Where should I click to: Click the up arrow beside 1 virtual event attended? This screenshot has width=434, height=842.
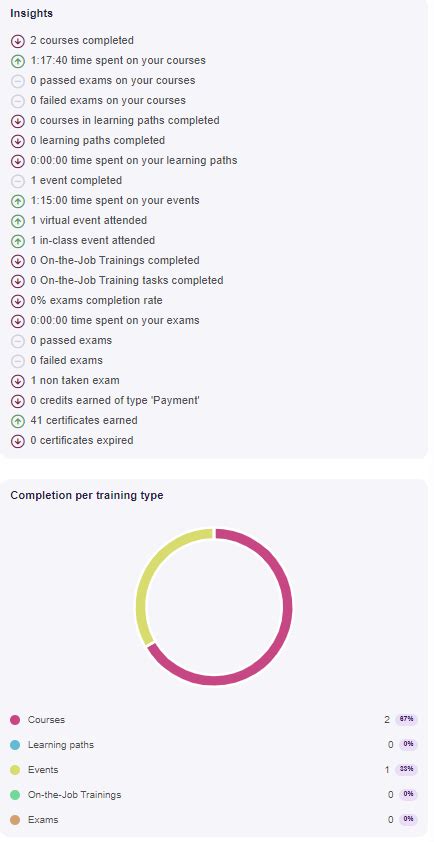point(18,221)
